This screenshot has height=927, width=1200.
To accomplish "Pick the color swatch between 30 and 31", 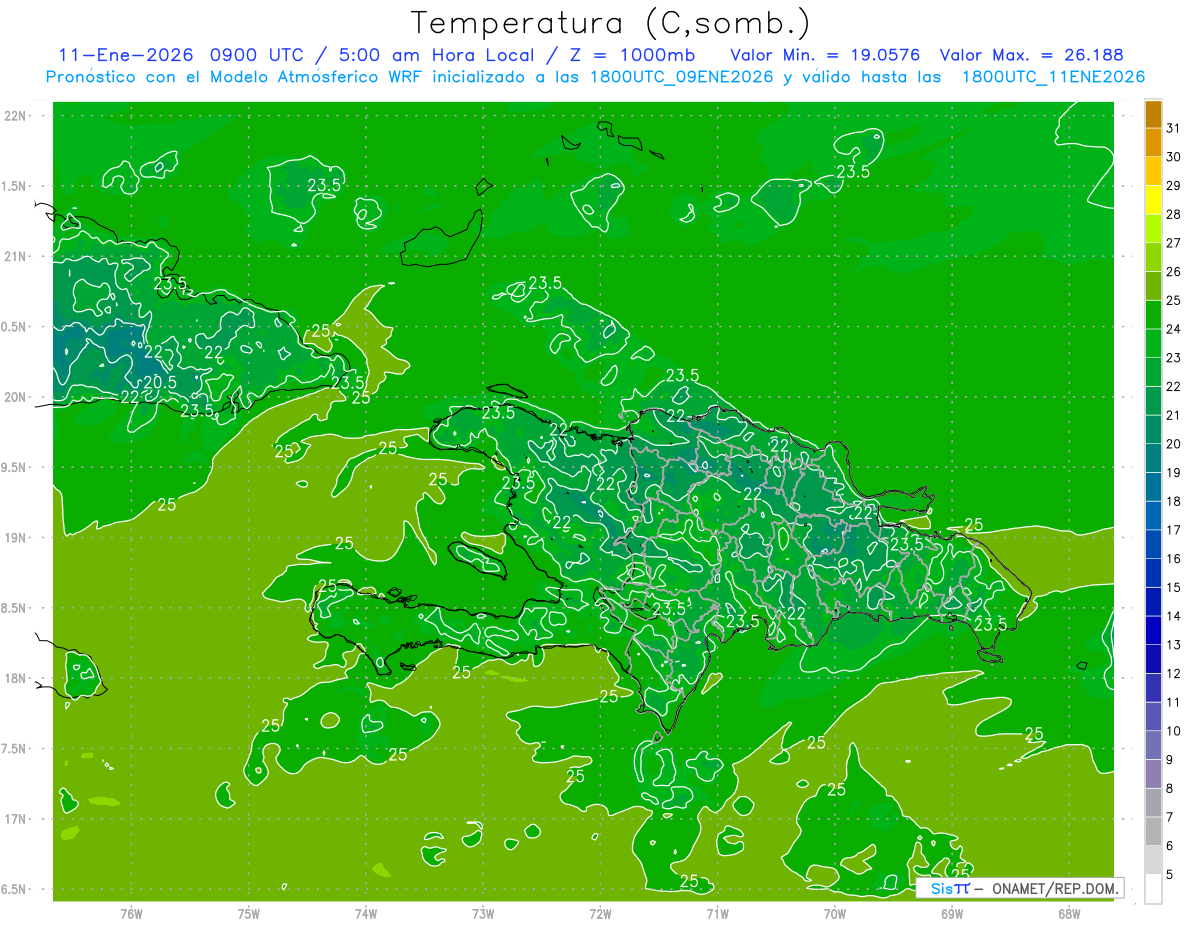I will point(1153,143).
